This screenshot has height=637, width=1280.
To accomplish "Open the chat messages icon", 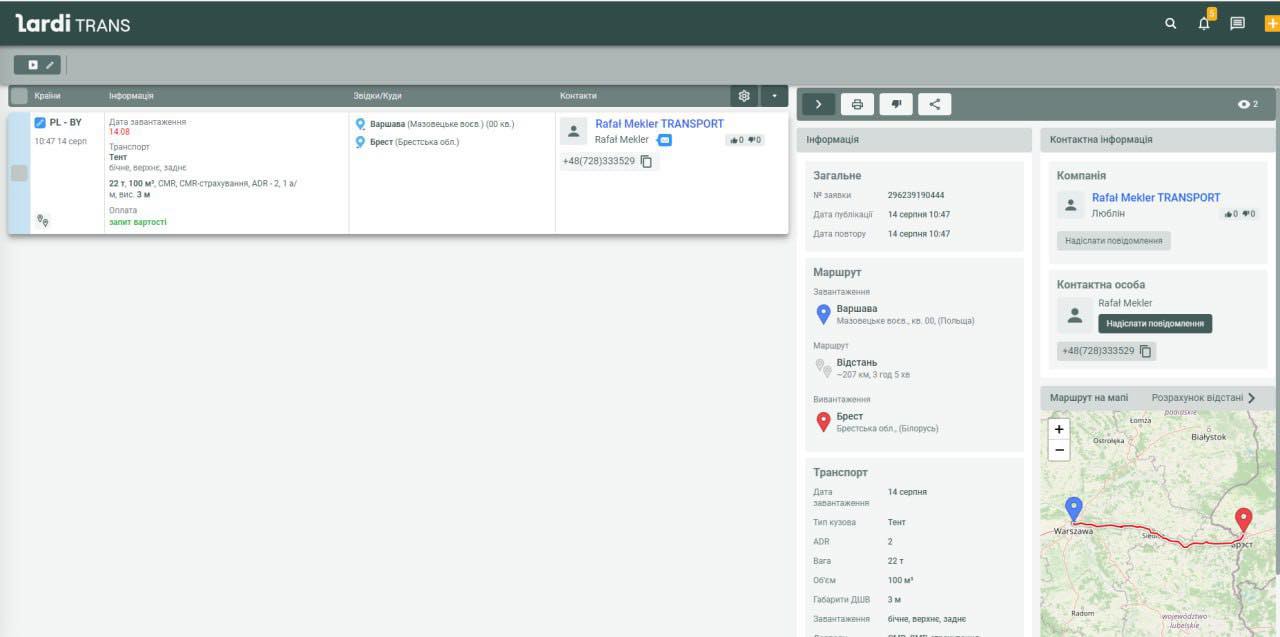I will (x=1237, y=24).
